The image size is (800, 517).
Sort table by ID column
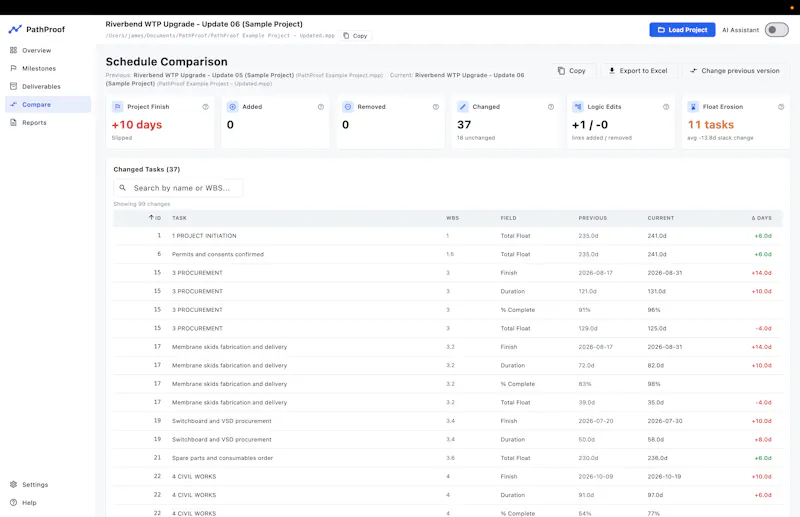coord(155,218)
